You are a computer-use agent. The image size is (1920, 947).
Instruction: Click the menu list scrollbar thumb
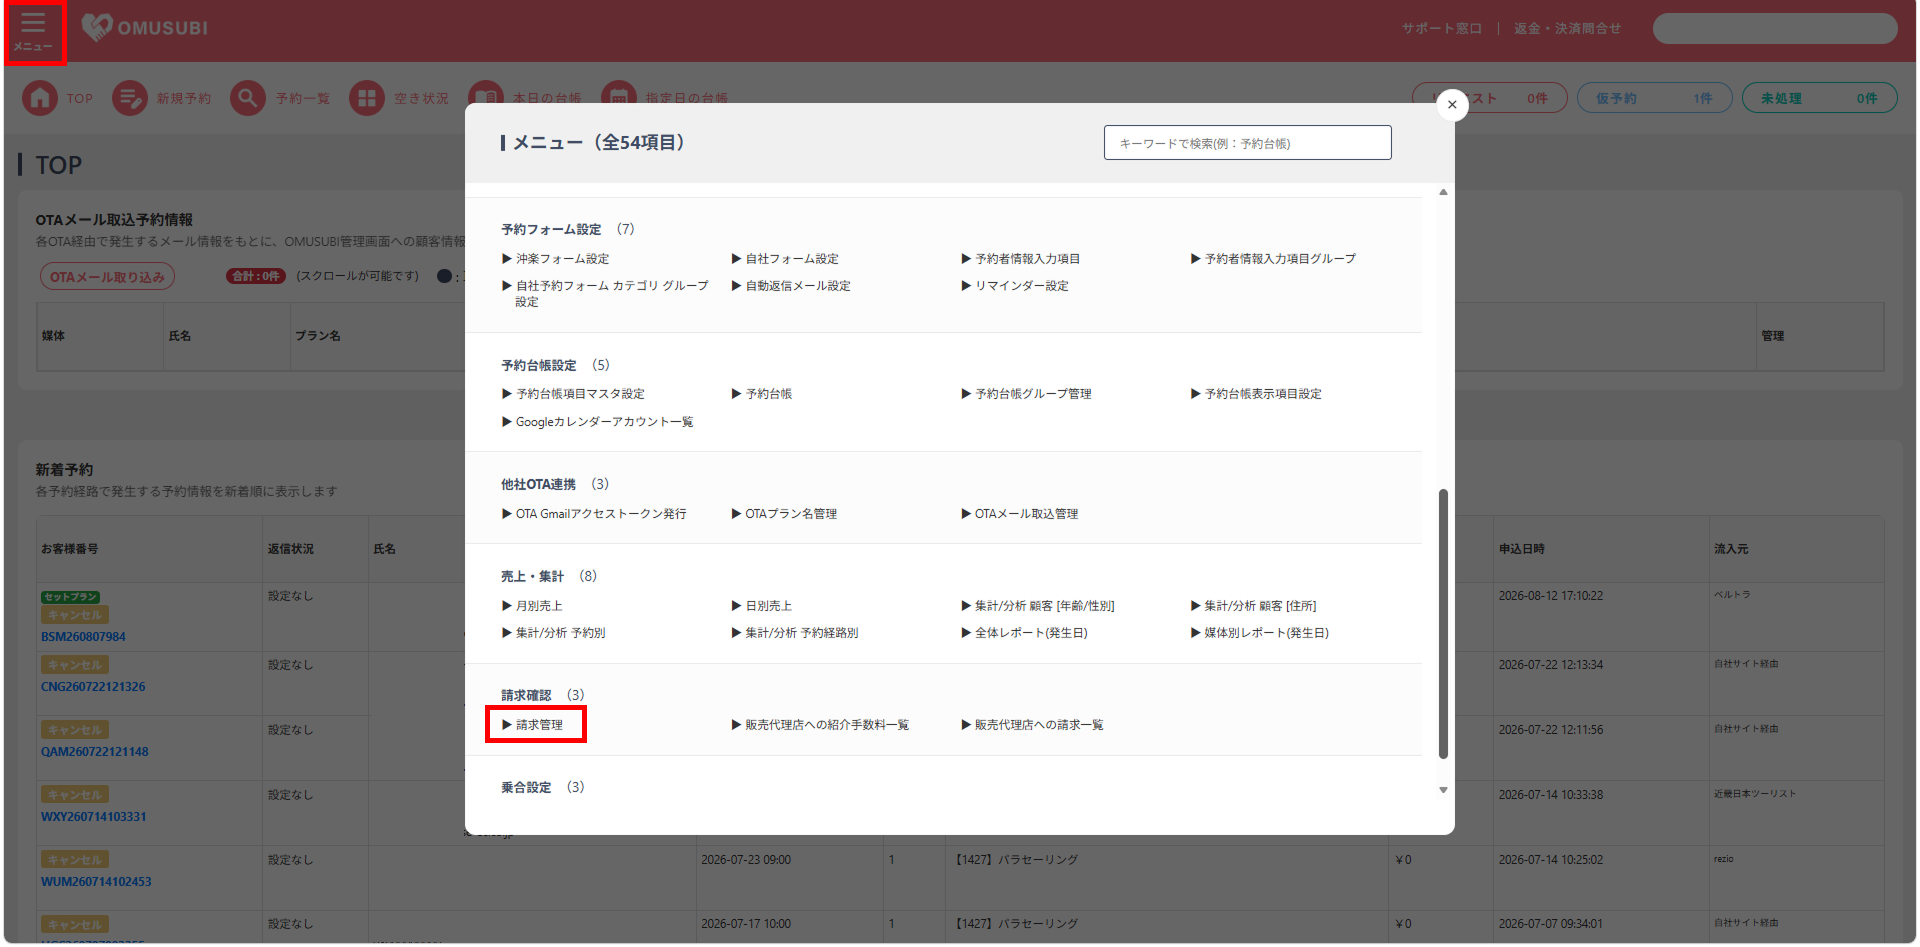coord(1443,624)
